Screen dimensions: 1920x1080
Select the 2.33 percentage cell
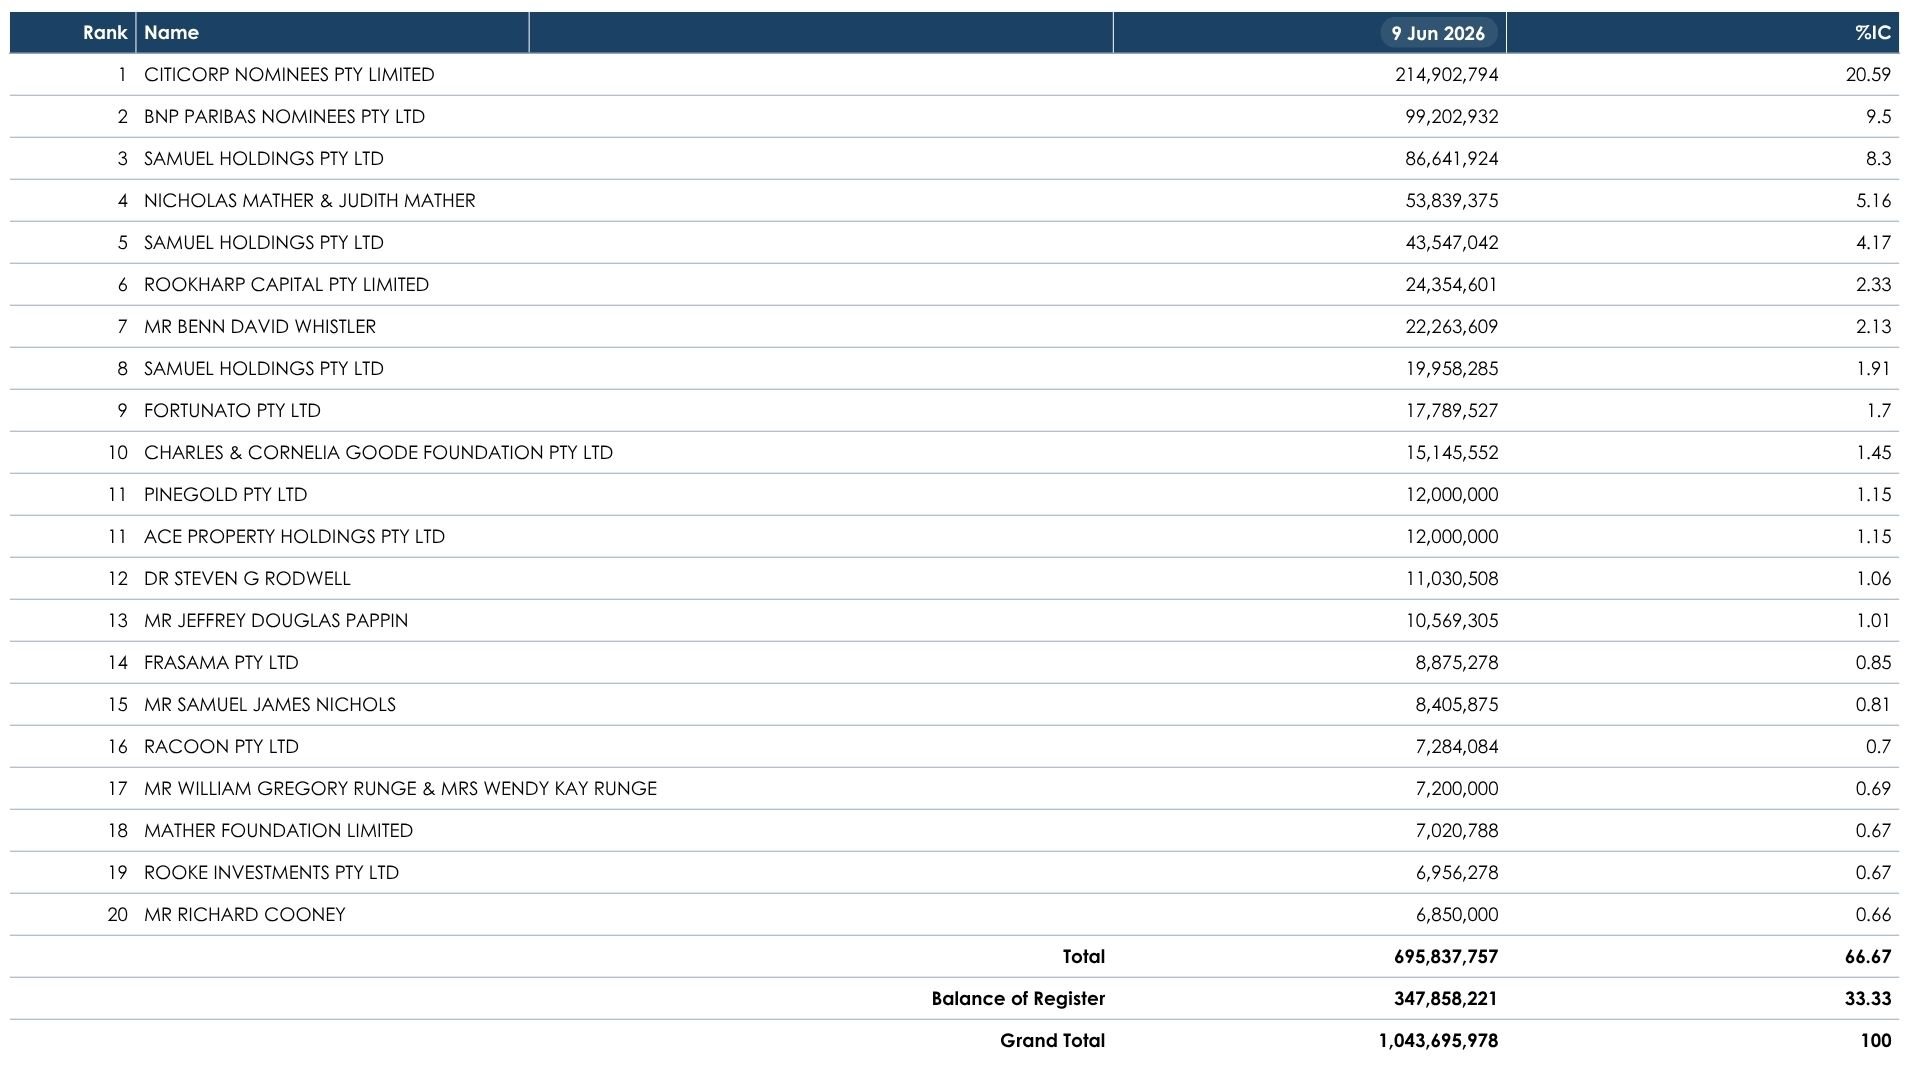1873,284
